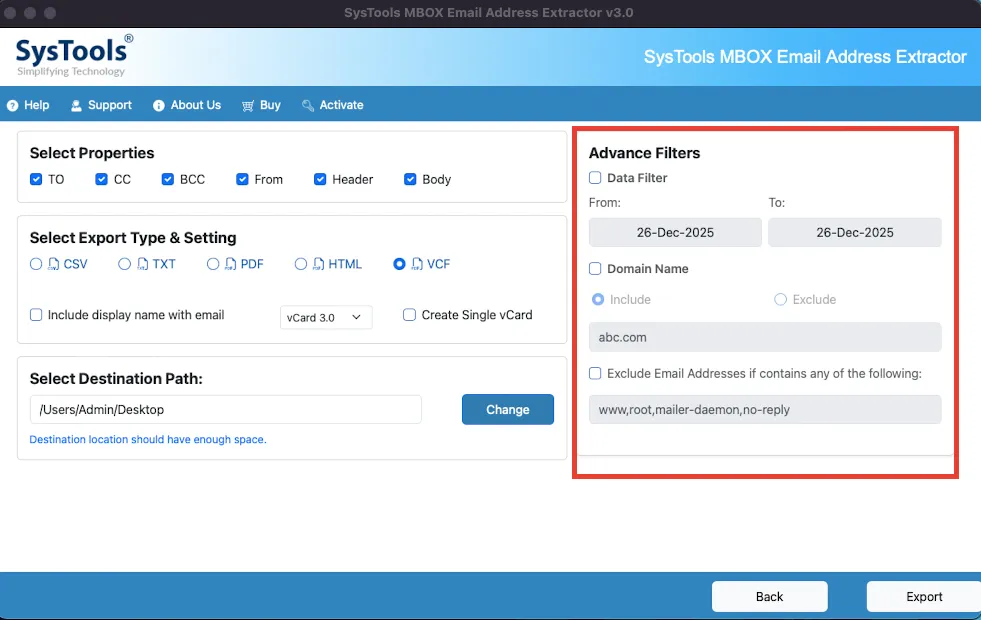Choose the Include domain radio button
The width and height of the screenshot is (981, 620).
click(x=598, y=300)
